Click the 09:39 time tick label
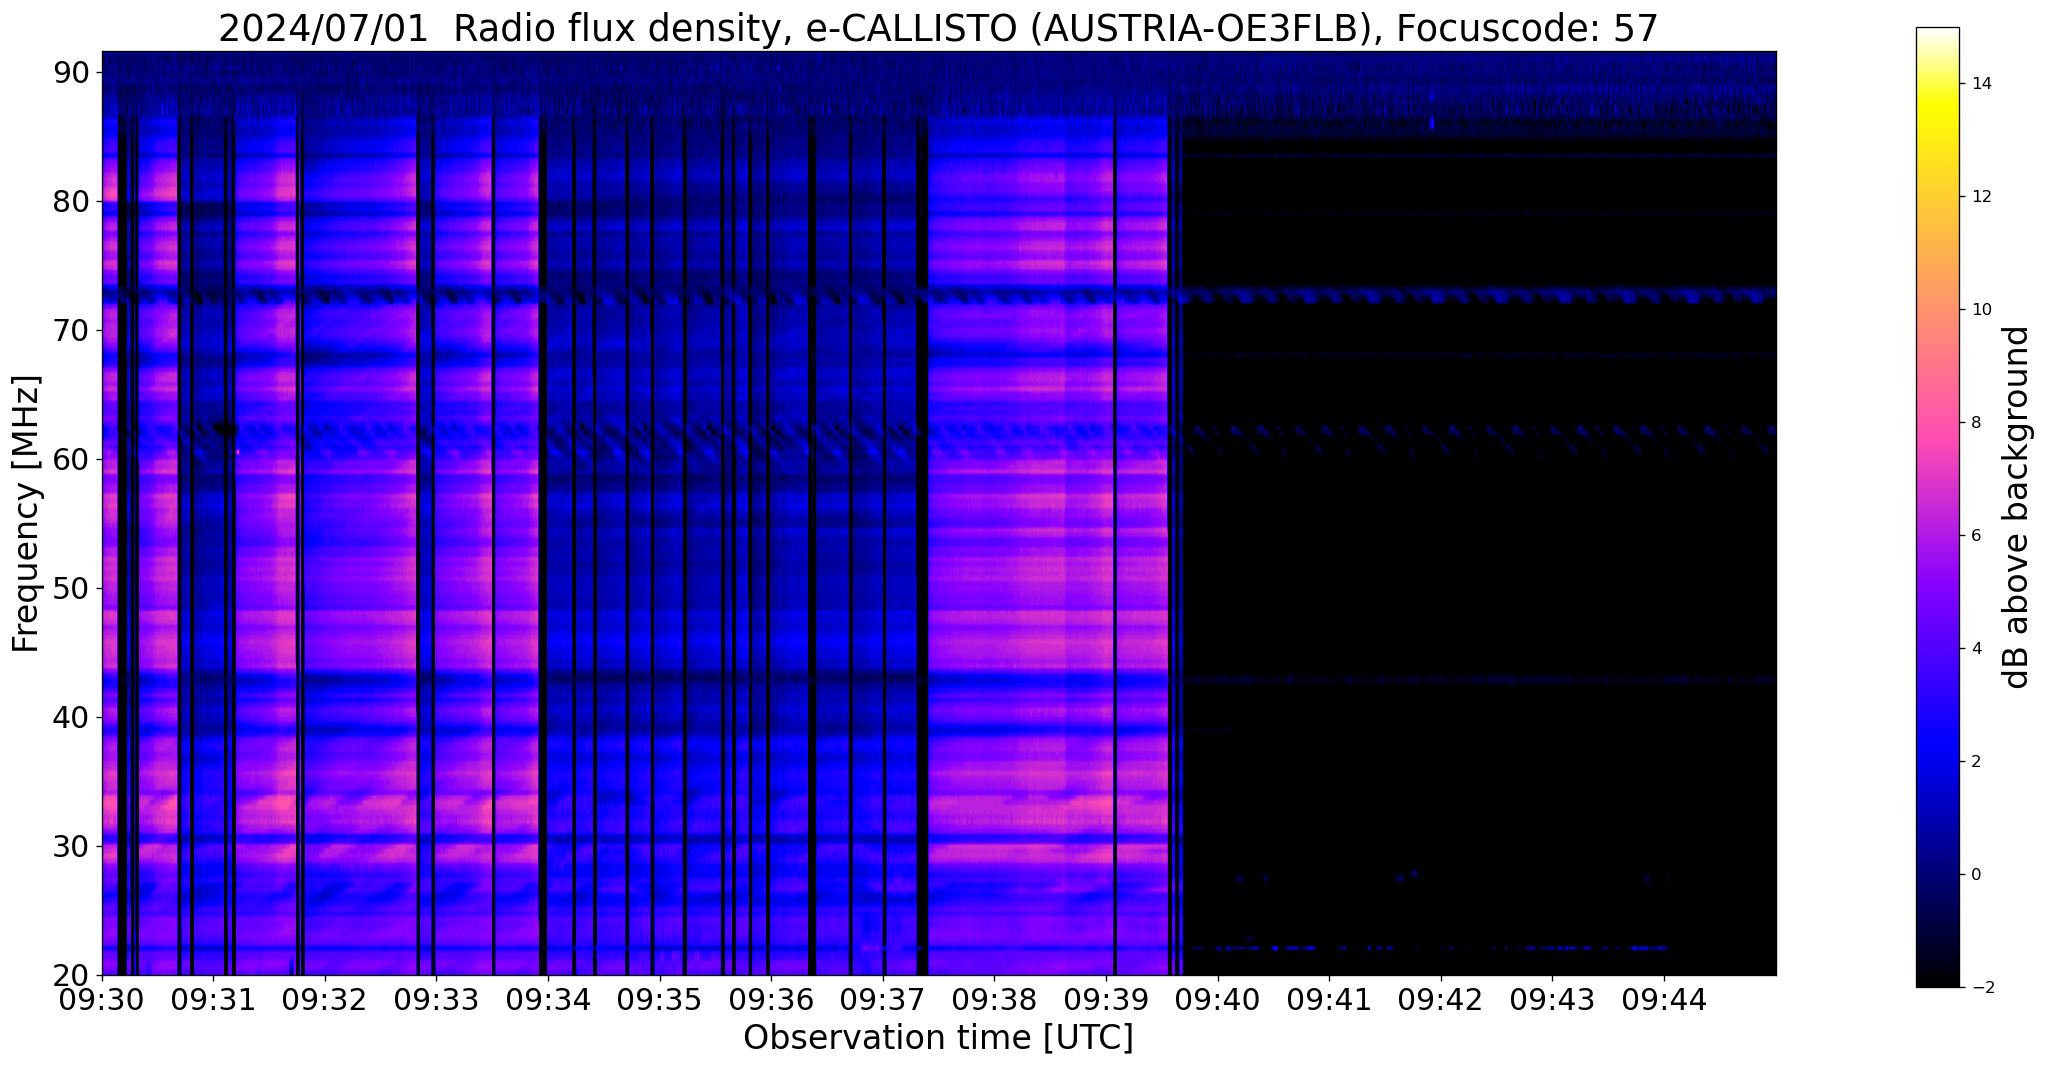Screen dimensions: 2047x1067 (x=1106, y=1000)
